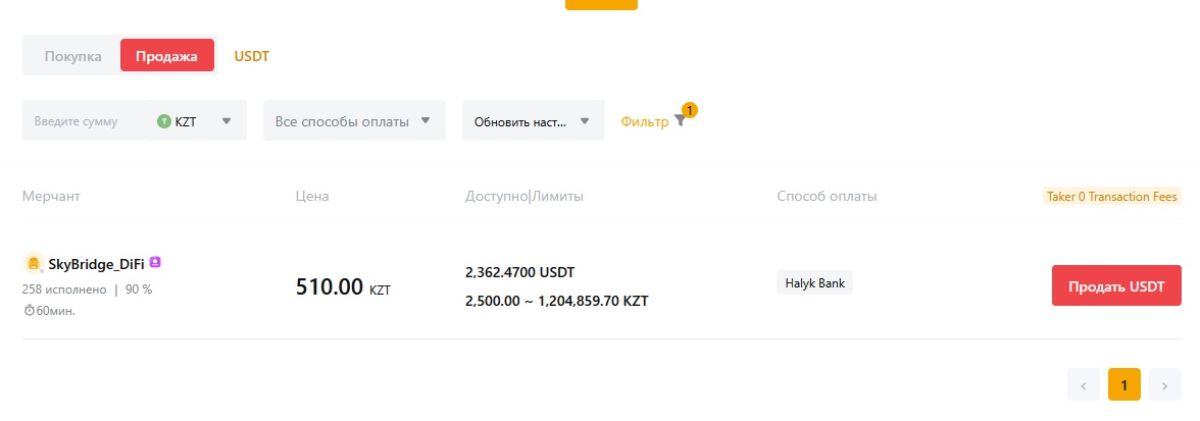The width and height of the screenshot is (1200, 421).
Task: Click the Taker 0 Transaction Fees label
Action: [1112, 197]
